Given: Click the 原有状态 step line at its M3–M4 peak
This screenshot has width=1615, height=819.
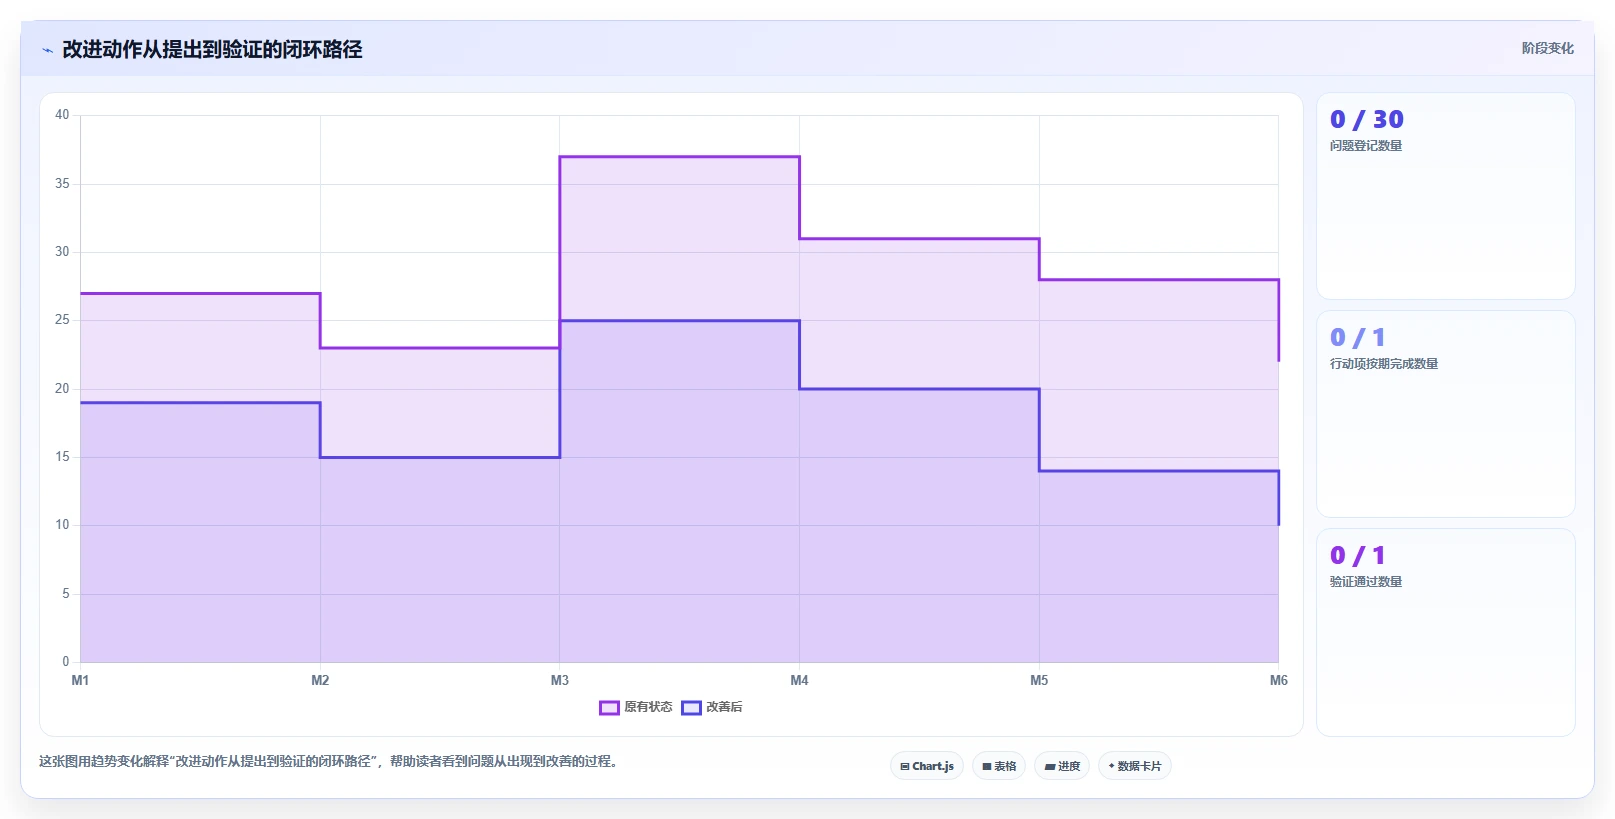Looking at the screenshot, I should tap(680, 157).
